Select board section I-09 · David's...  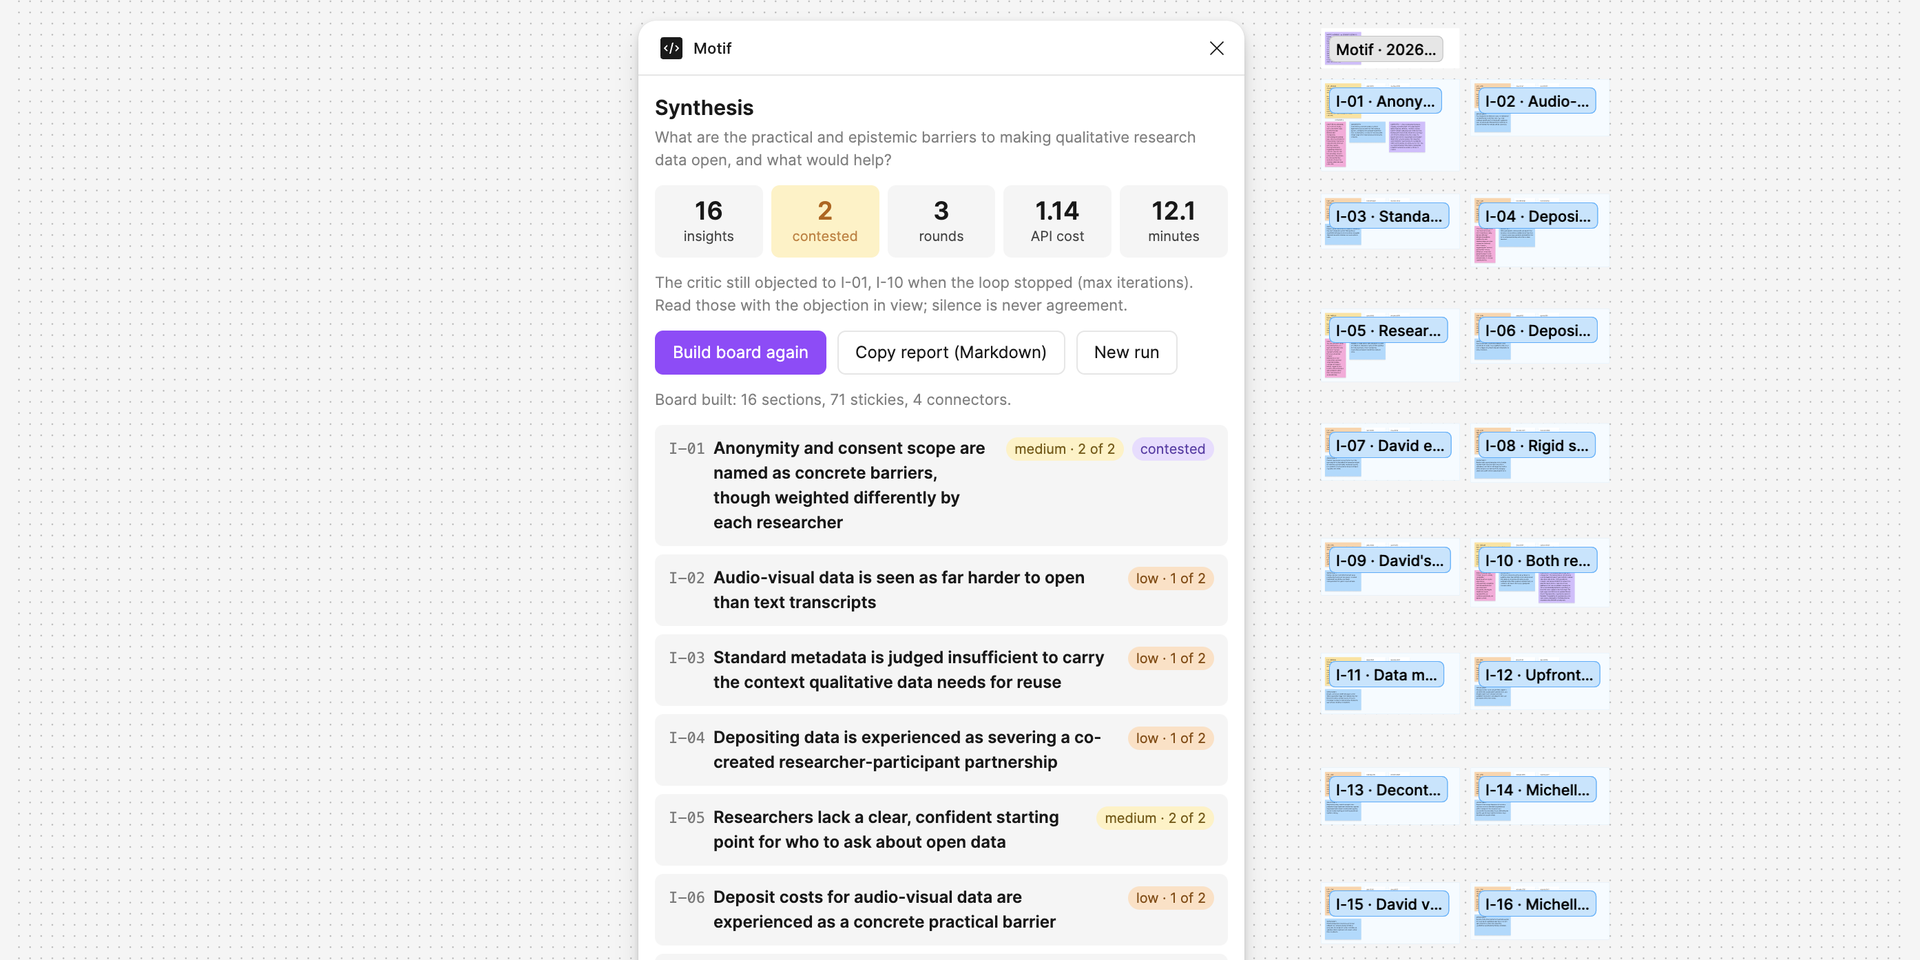(1389, 561)
